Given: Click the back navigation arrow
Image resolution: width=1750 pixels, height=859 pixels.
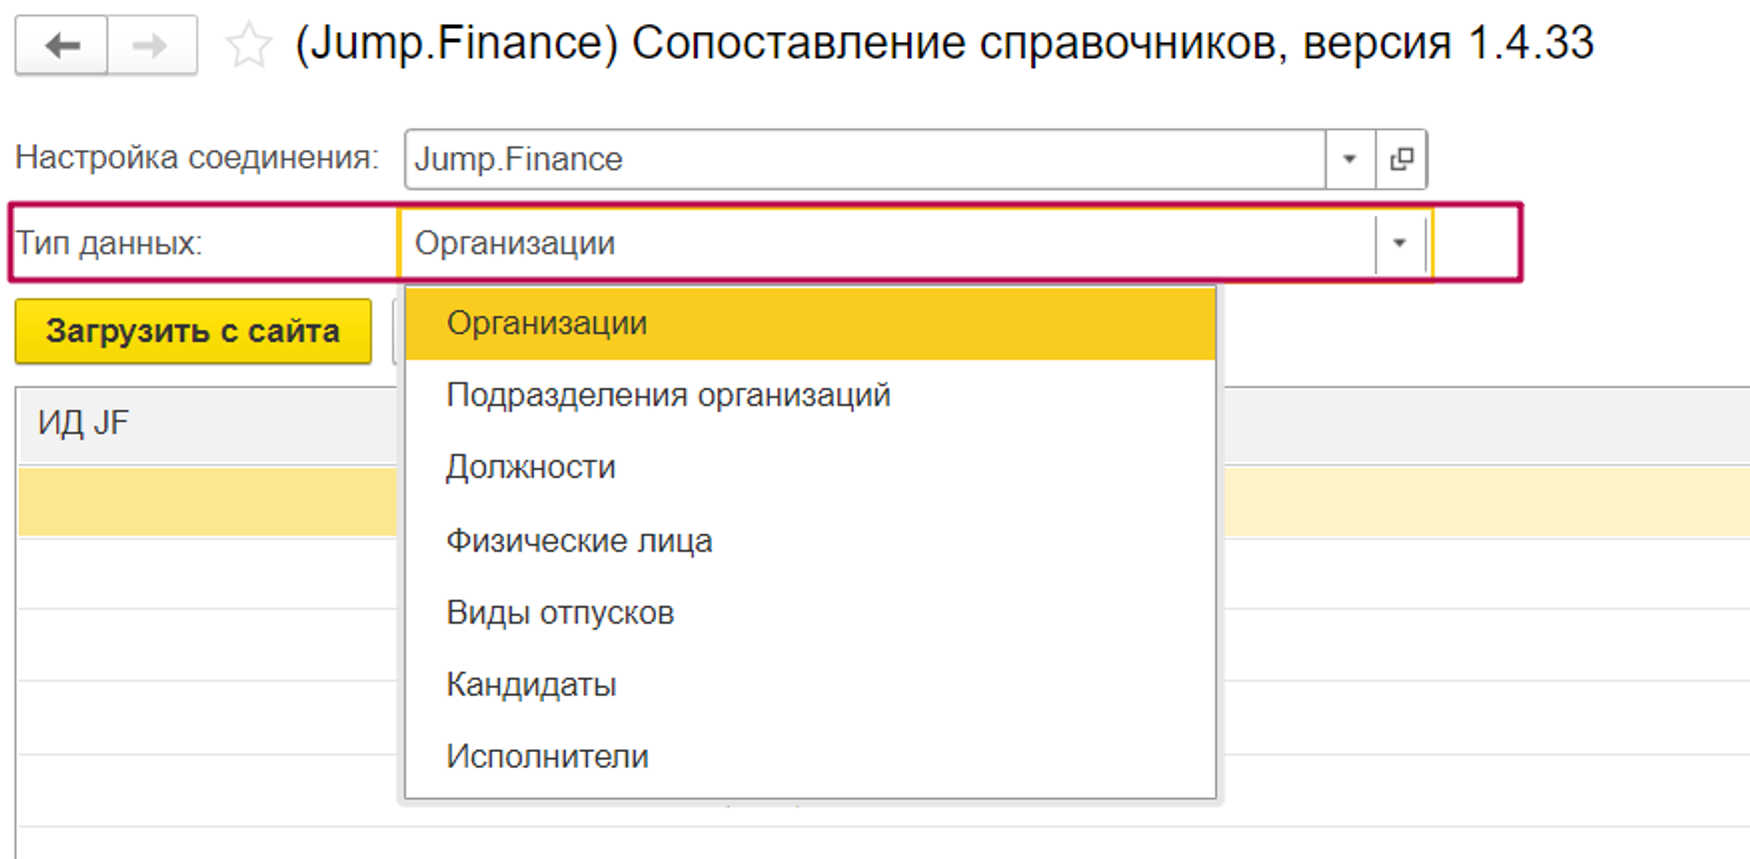Looking at the screenshot, I should click(62, 45).
